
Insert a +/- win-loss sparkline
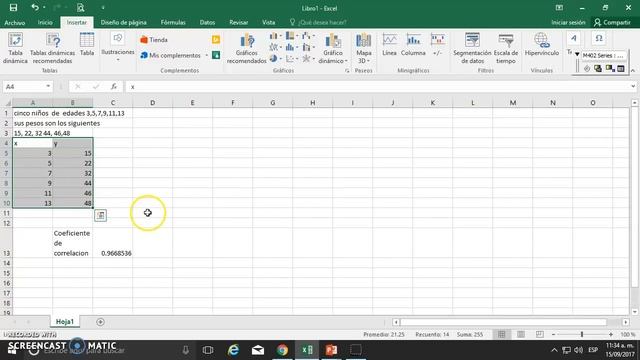[437, 45]
